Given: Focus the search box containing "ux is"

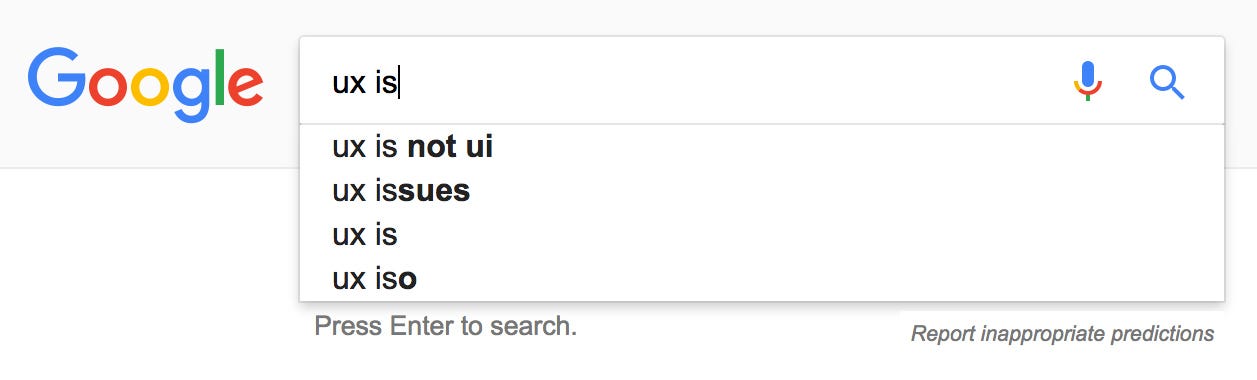Looking at the screenshot, I should [762, 81].
